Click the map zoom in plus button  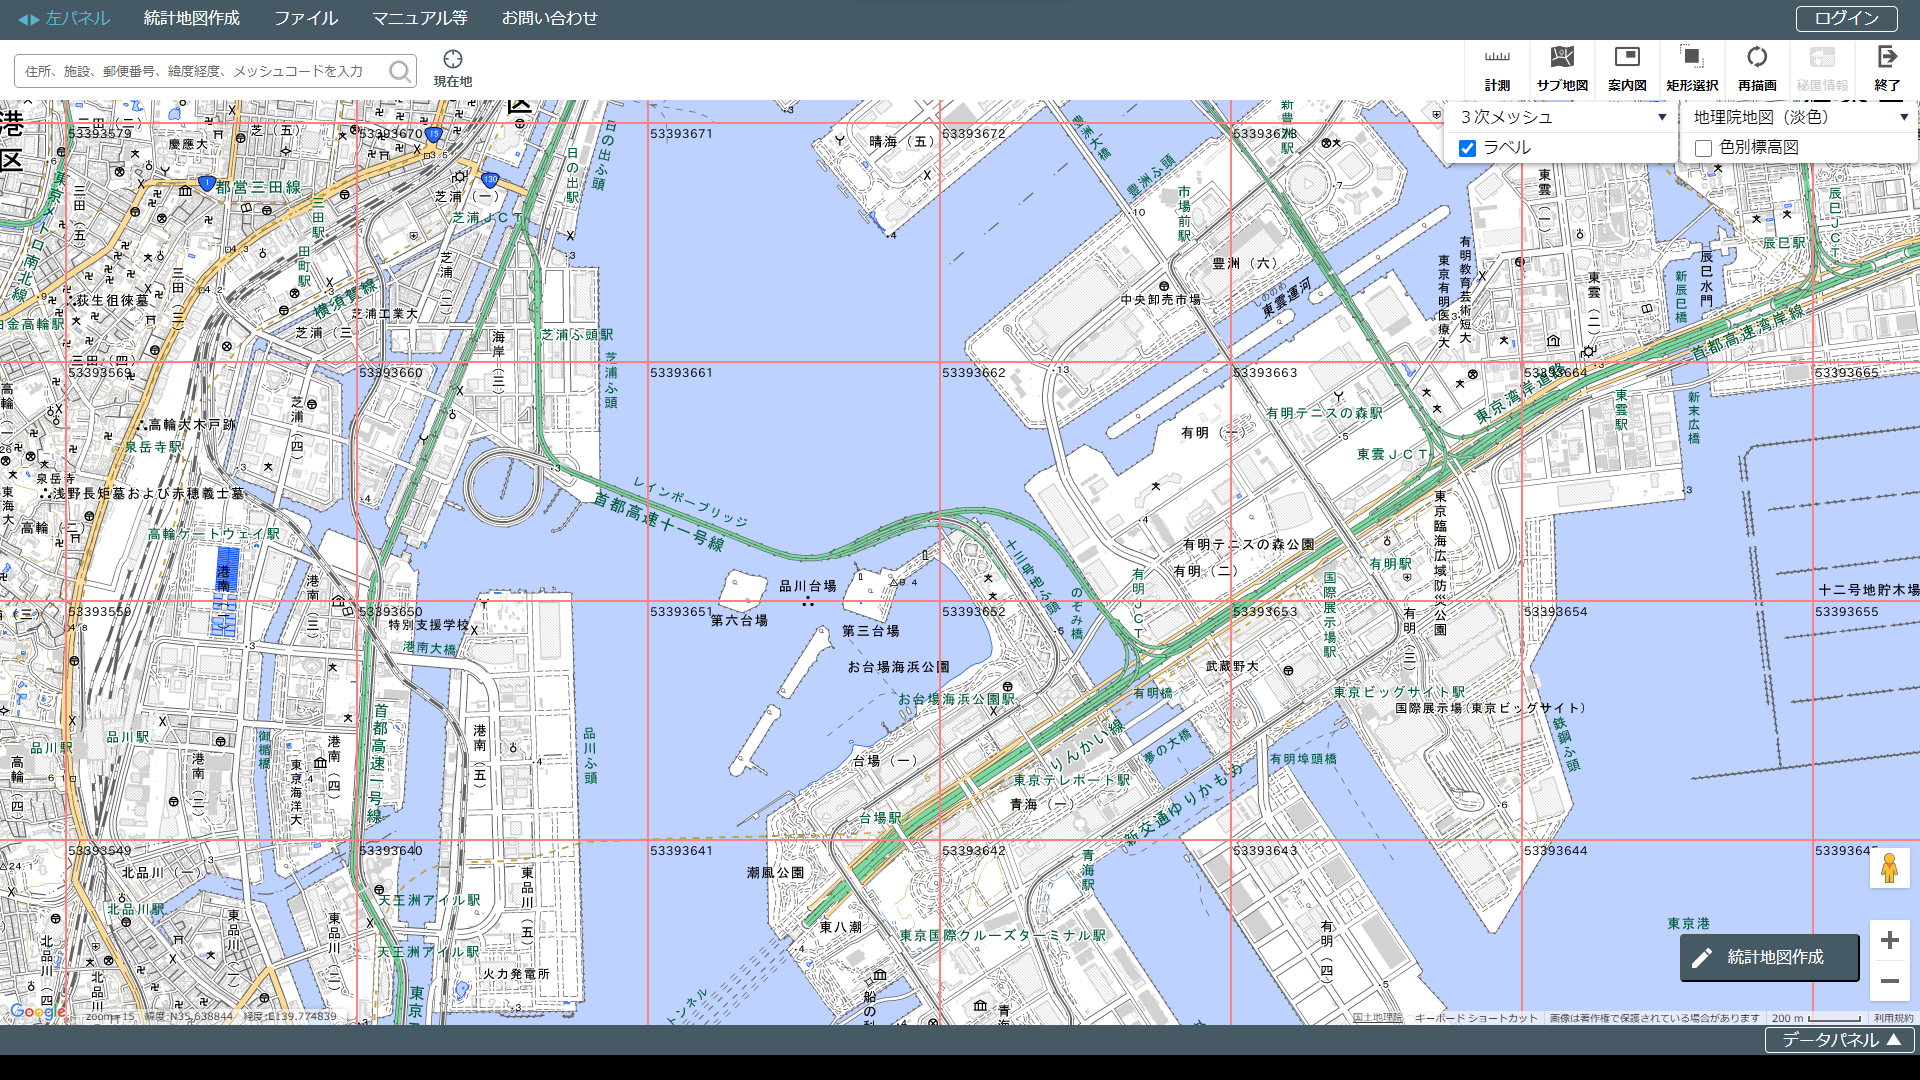point(1889,940)
